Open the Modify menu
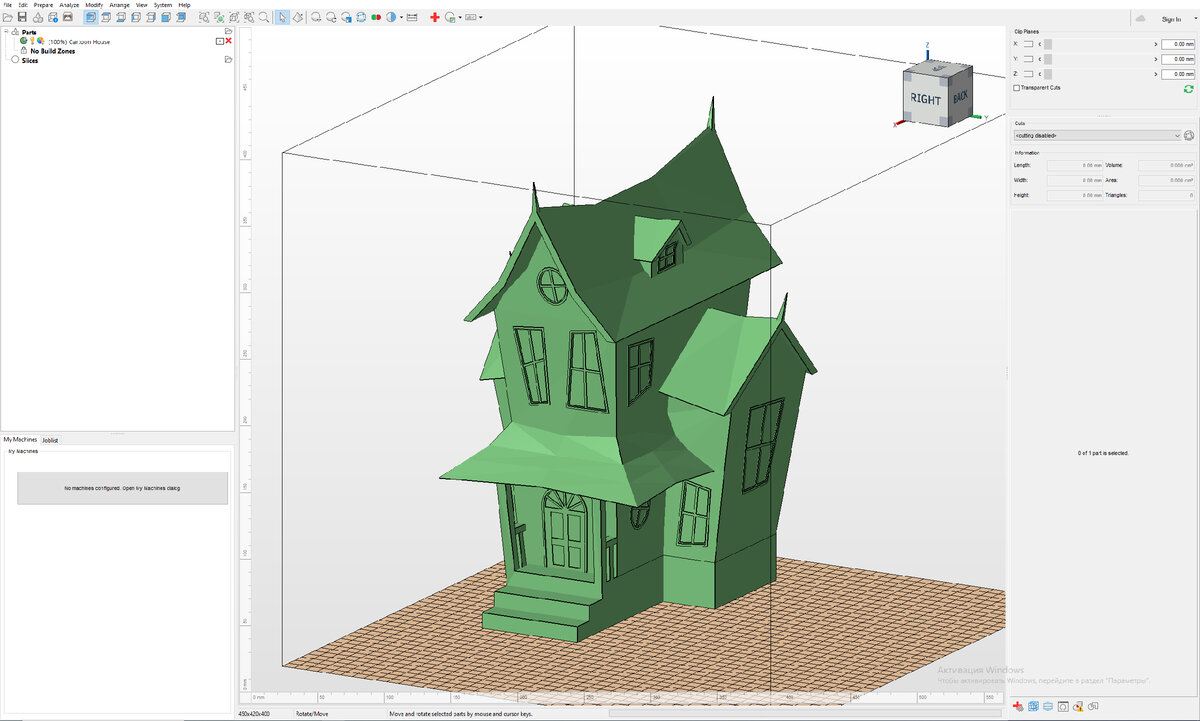 click(94, 5)
